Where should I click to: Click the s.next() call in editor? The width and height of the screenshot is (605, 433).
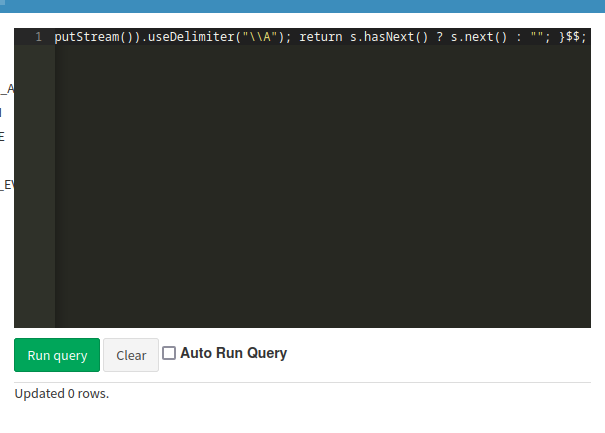pos(475,37)
